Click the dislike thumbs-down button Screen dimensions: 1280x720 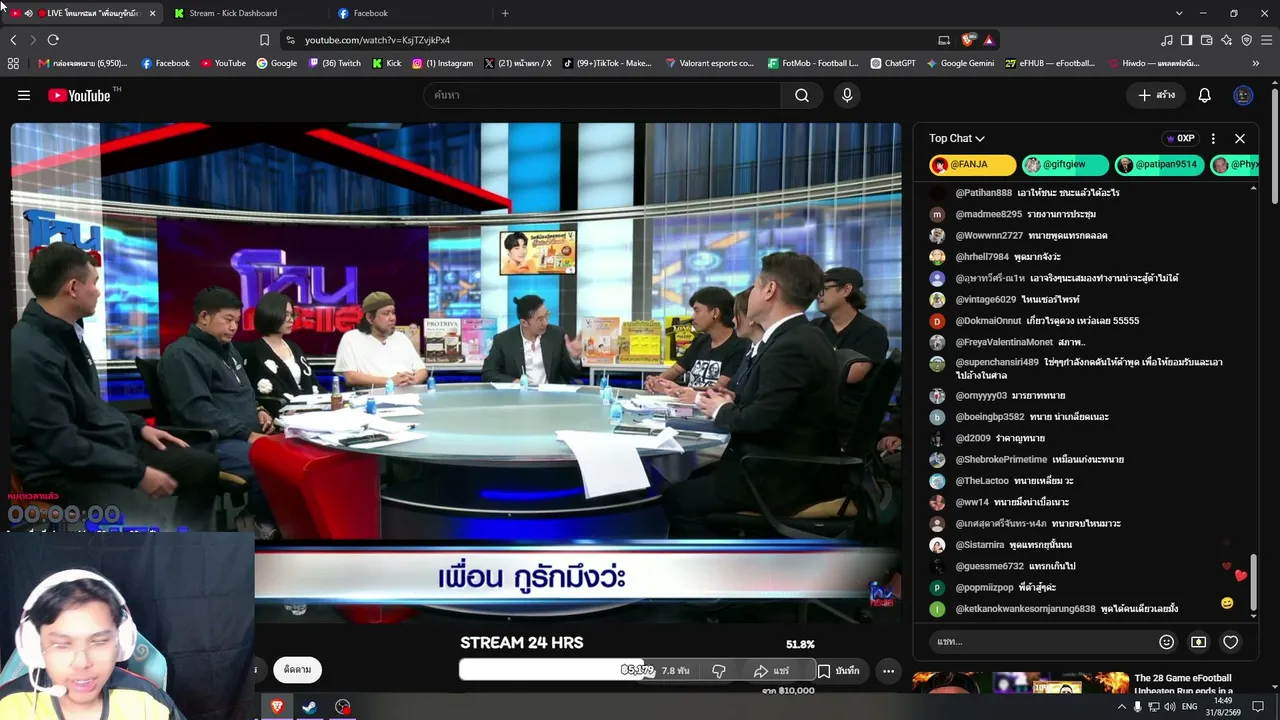pyautogui.click(x=718, y=671)
